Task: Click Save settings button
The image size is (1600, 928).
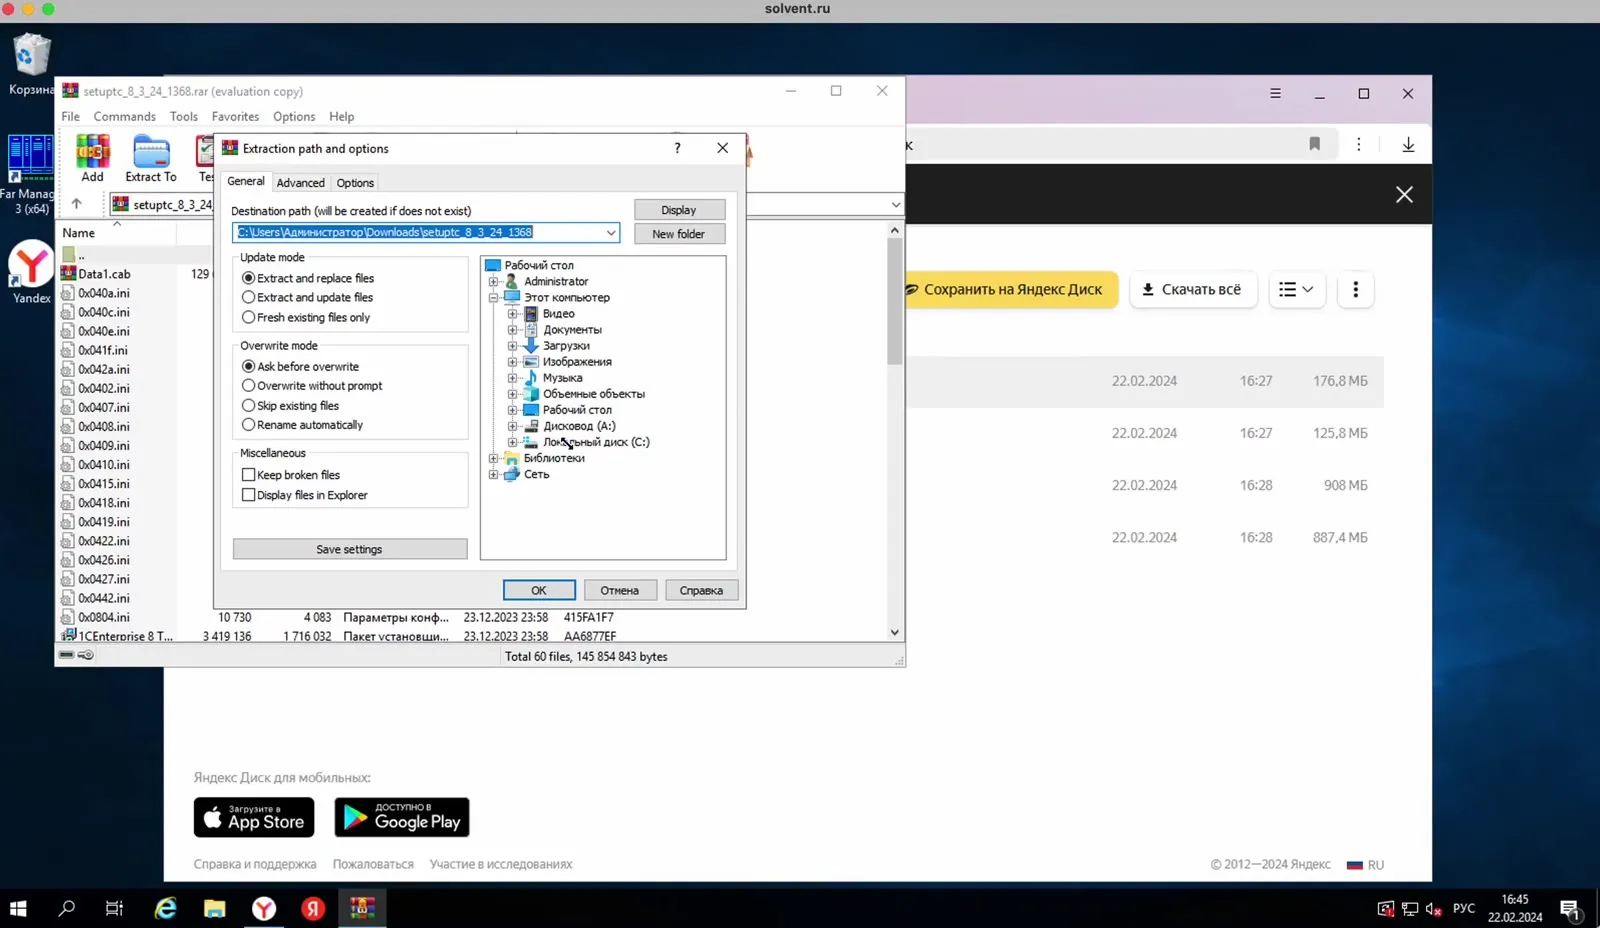Action: click(350, 549)
